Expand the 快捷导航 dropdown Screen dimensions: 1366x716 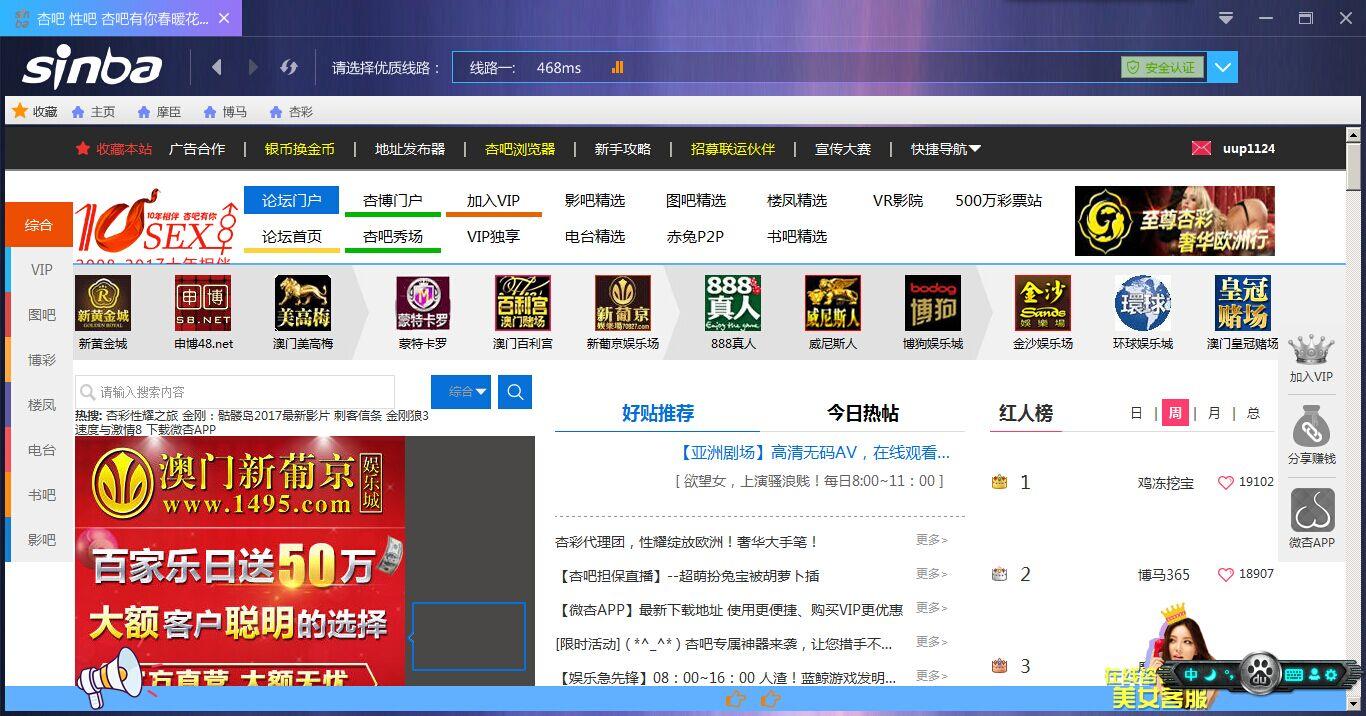pos(945,148)
